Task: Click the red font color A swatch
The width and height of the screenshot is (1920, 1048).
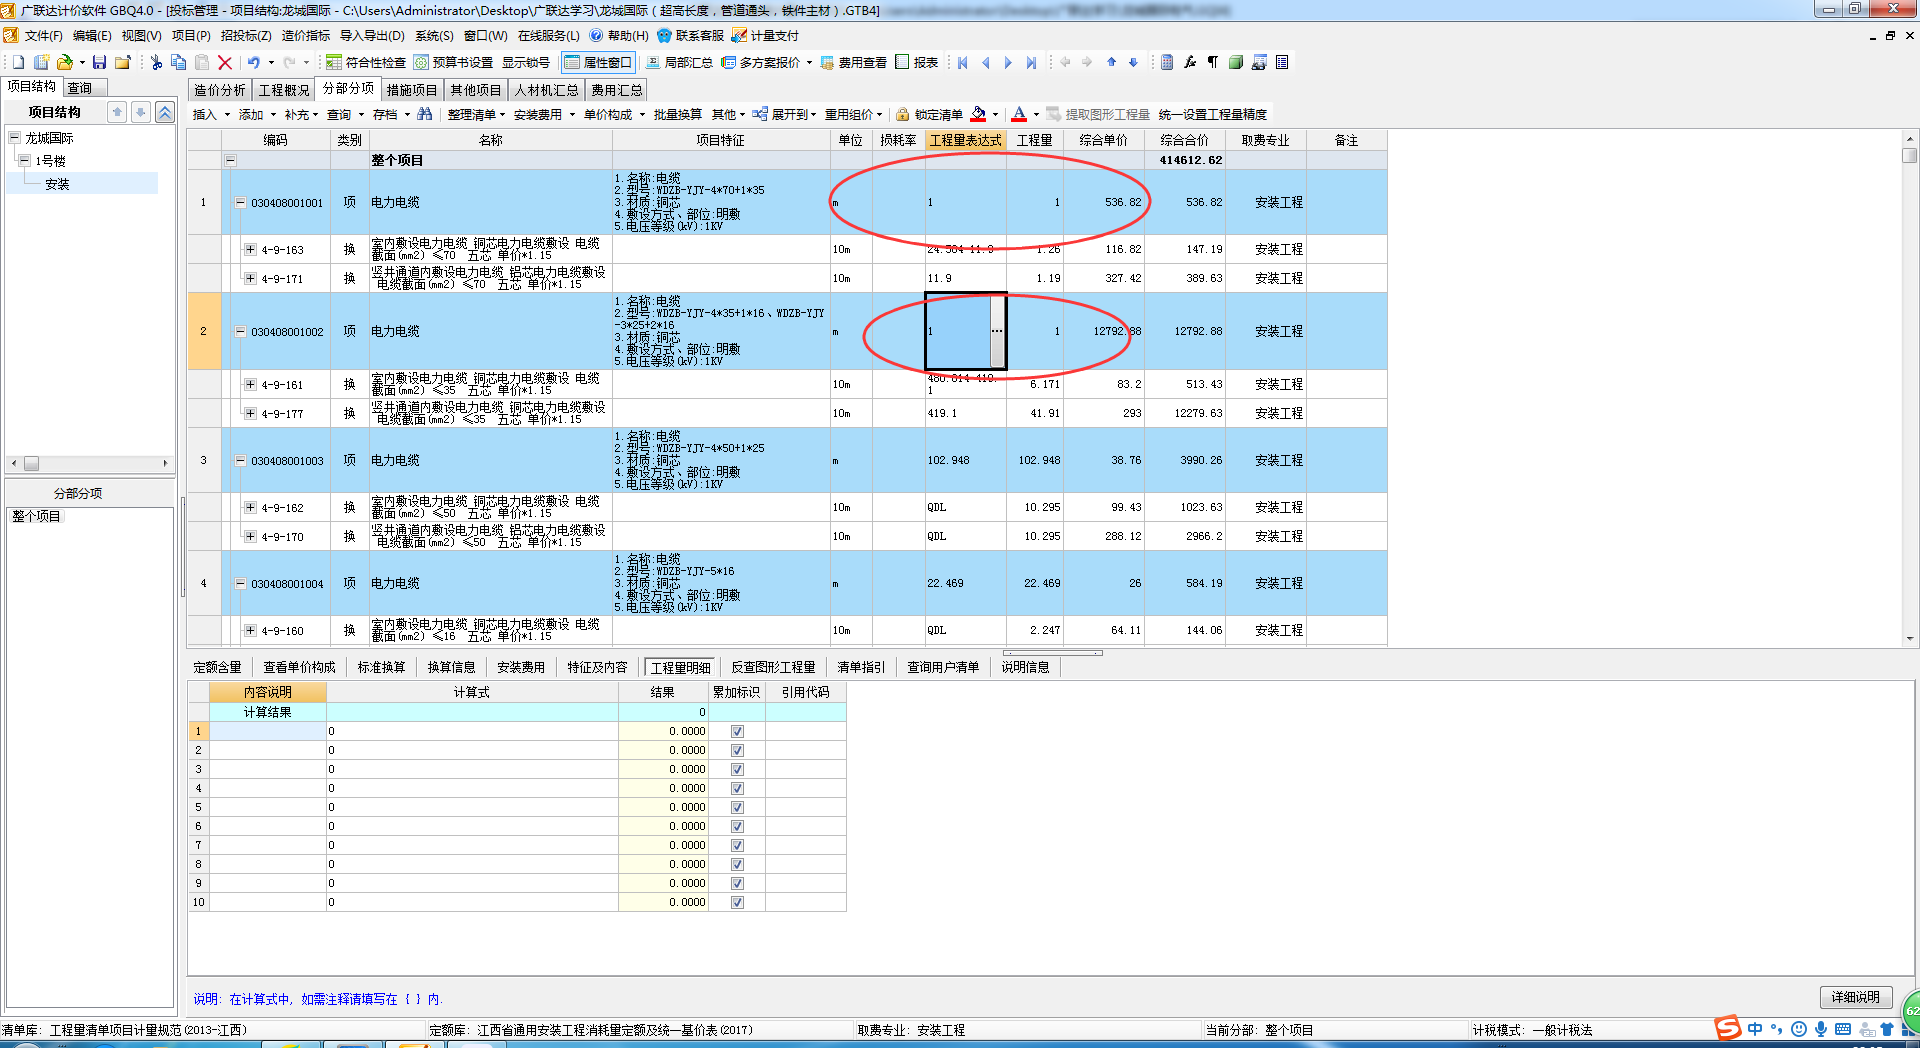Action: tap(1019, 114)
